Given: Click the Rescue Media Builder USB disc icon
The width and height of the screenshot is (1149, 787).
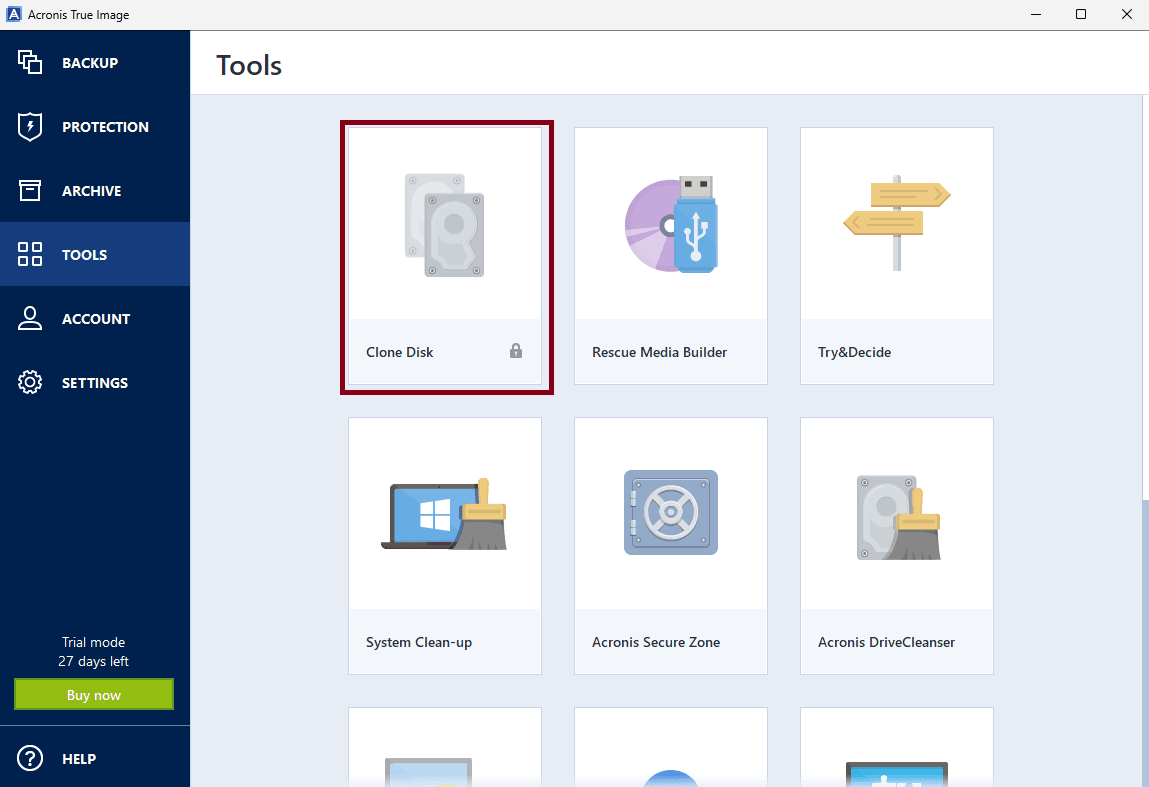Looking at the screenshot, I should pos(671,224).
